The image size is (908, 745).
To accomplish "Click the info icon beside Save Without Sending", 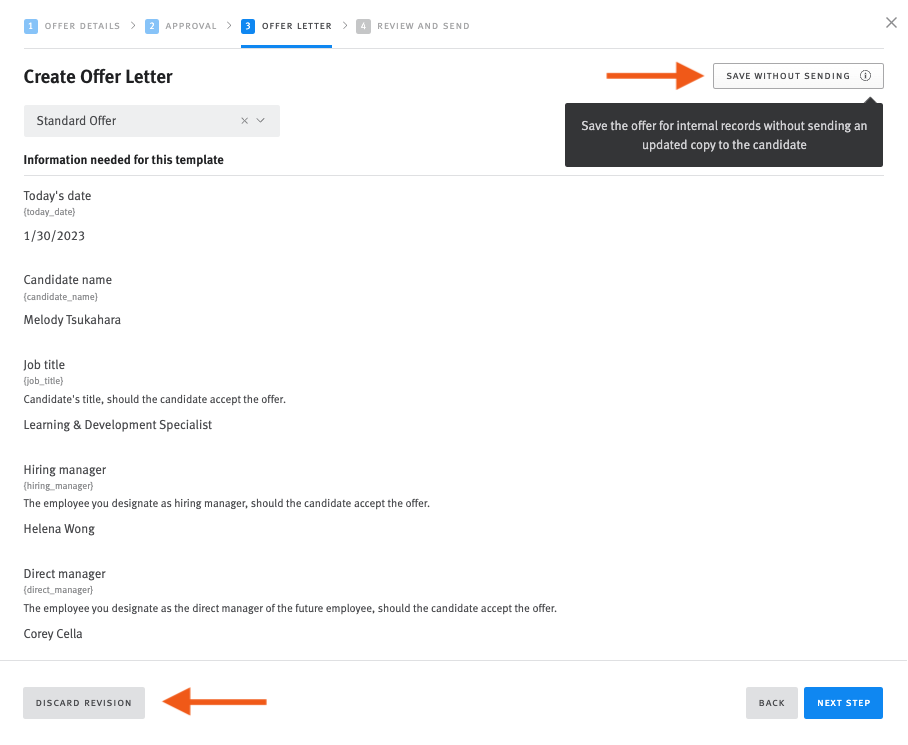I will 866,75.
